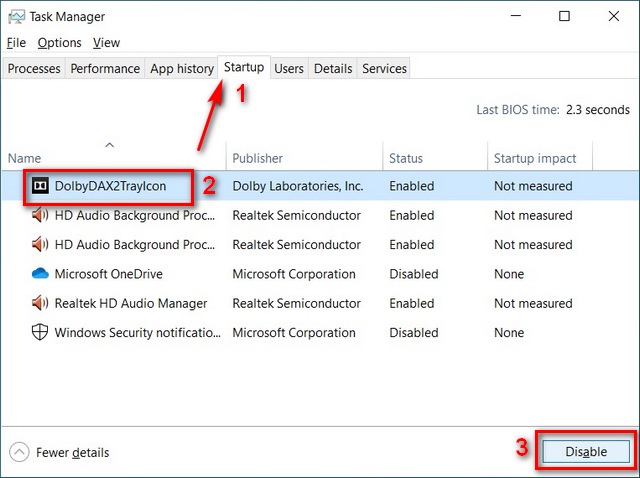Click the Last BIOS time label
Screen dimensions: 640x478
click(x=518, y=110)
